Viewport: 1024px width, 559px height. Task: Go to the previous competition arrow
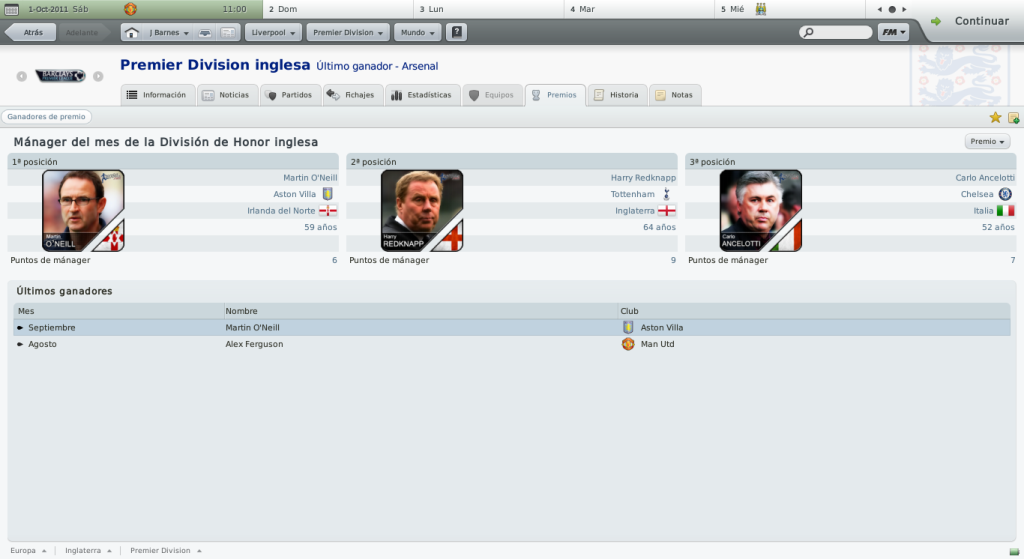pos(22,76)
